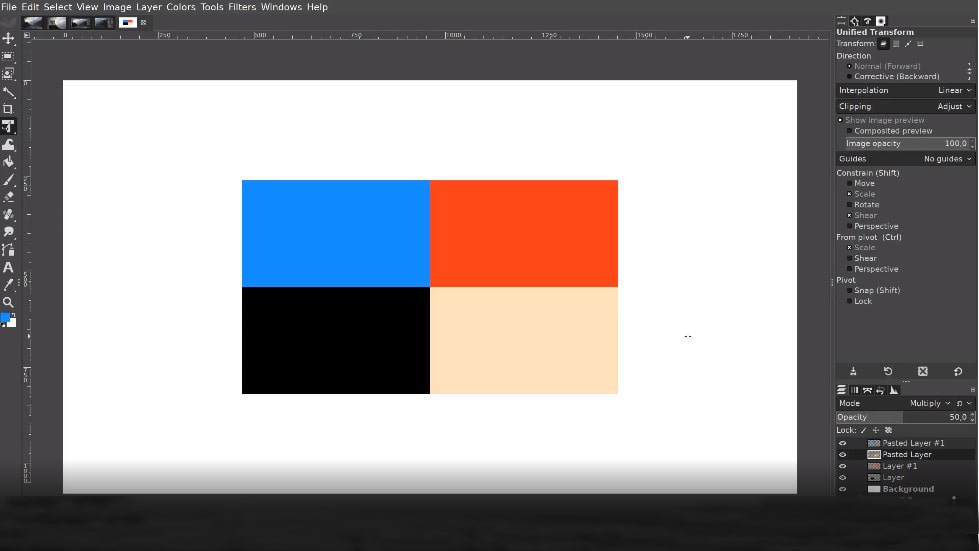The height and width of the screenshot is (551, 979).
Task: Open tool options panel configure menu
Action: point(972,21)
